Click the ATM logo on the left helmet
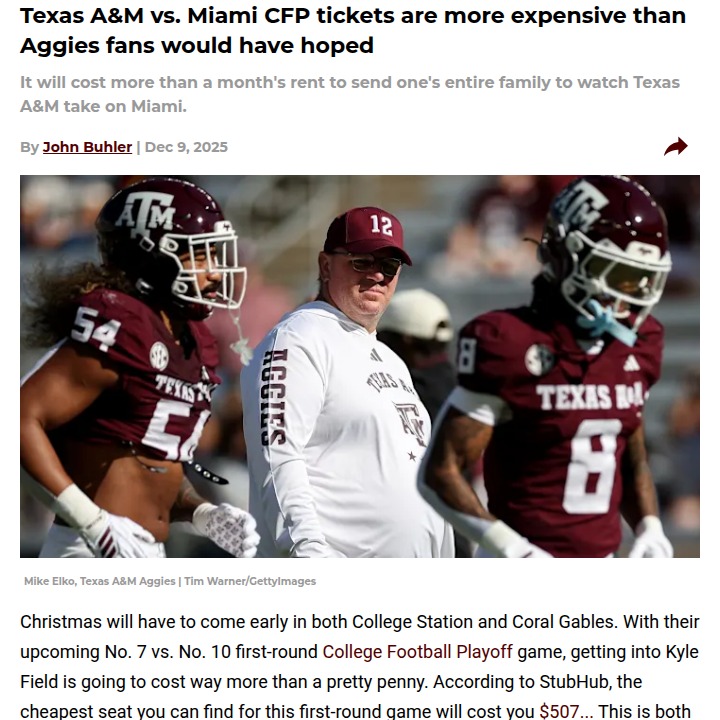Viewport: 720px width, 720px height. pyautogui.click(x=147, y=214)
